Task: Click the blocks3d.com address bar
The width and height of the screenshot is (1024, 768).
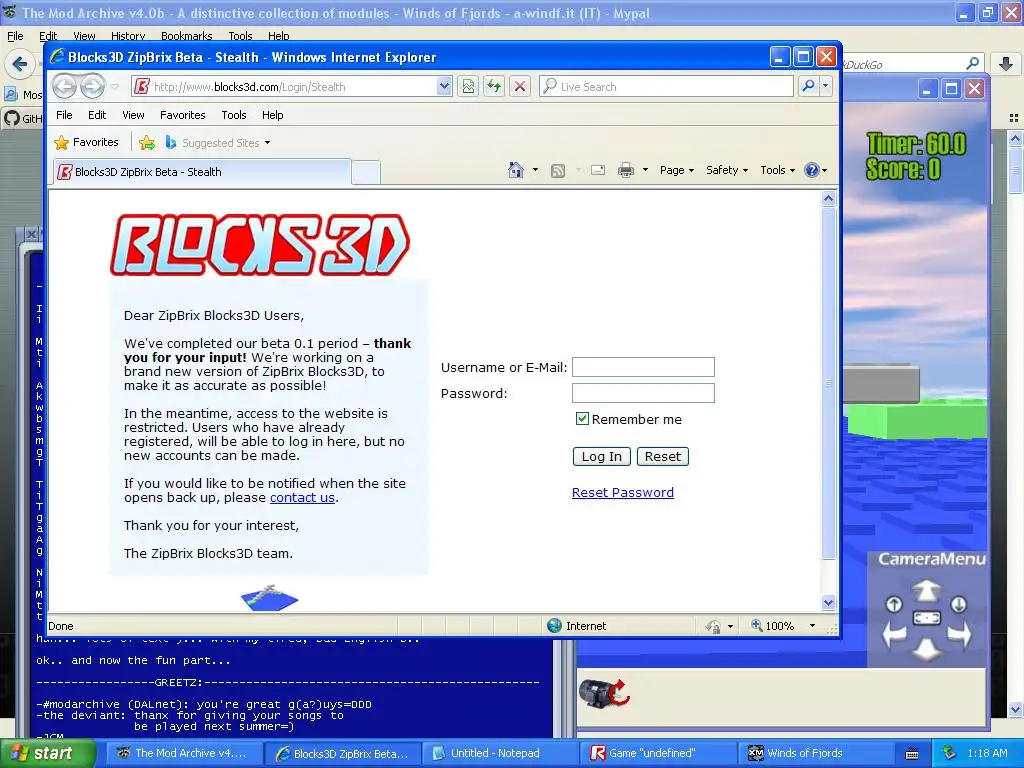Action: (x=283, y=86)
